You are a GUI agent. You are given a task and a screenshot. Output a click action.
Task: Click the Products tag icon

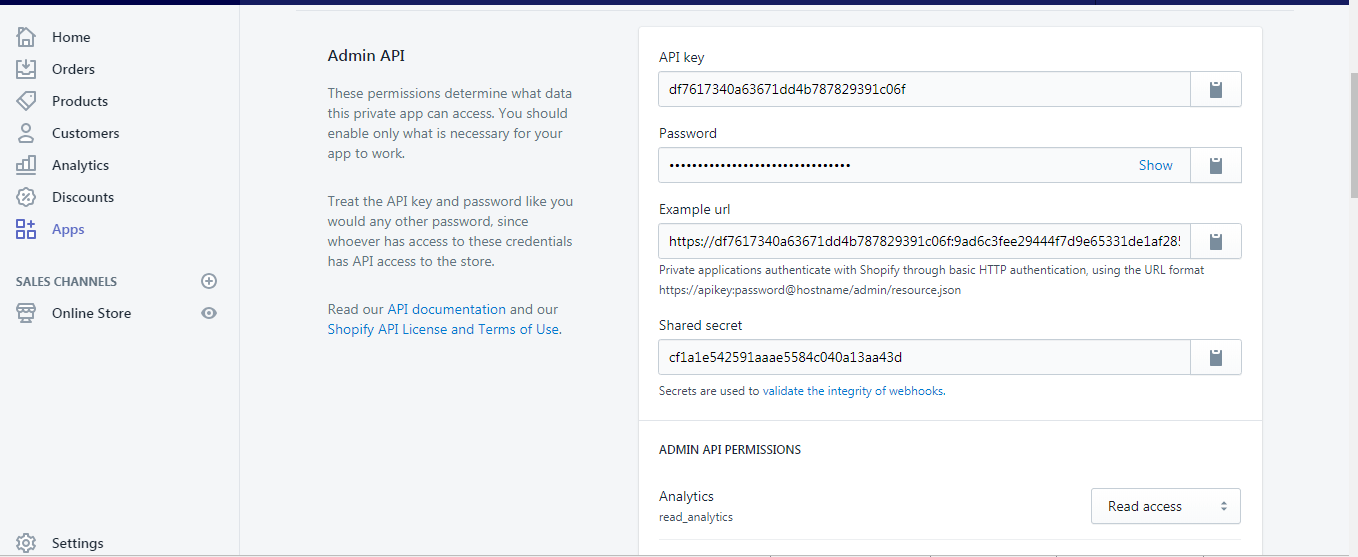click(x=26, y=101)
